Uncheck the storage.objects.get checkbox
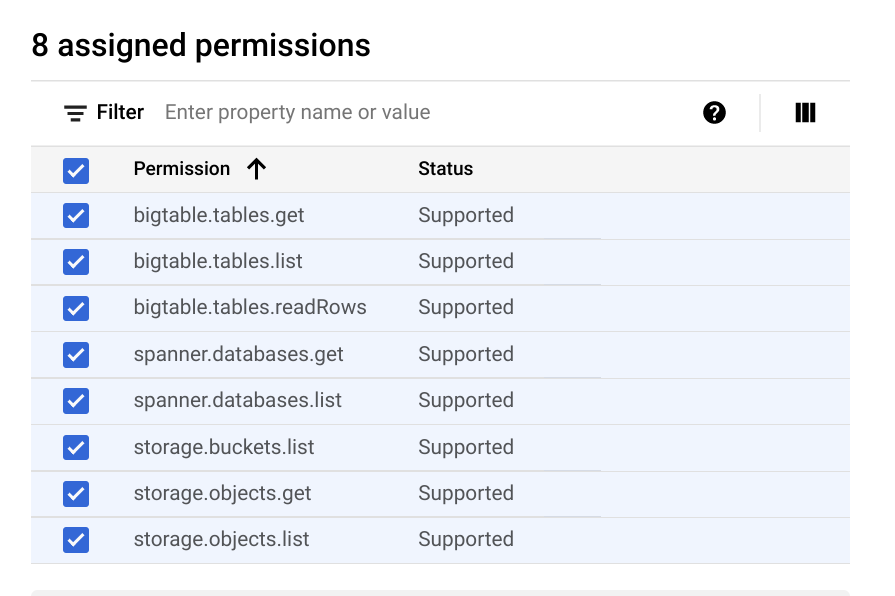895x596 pixels. (76, 494)
